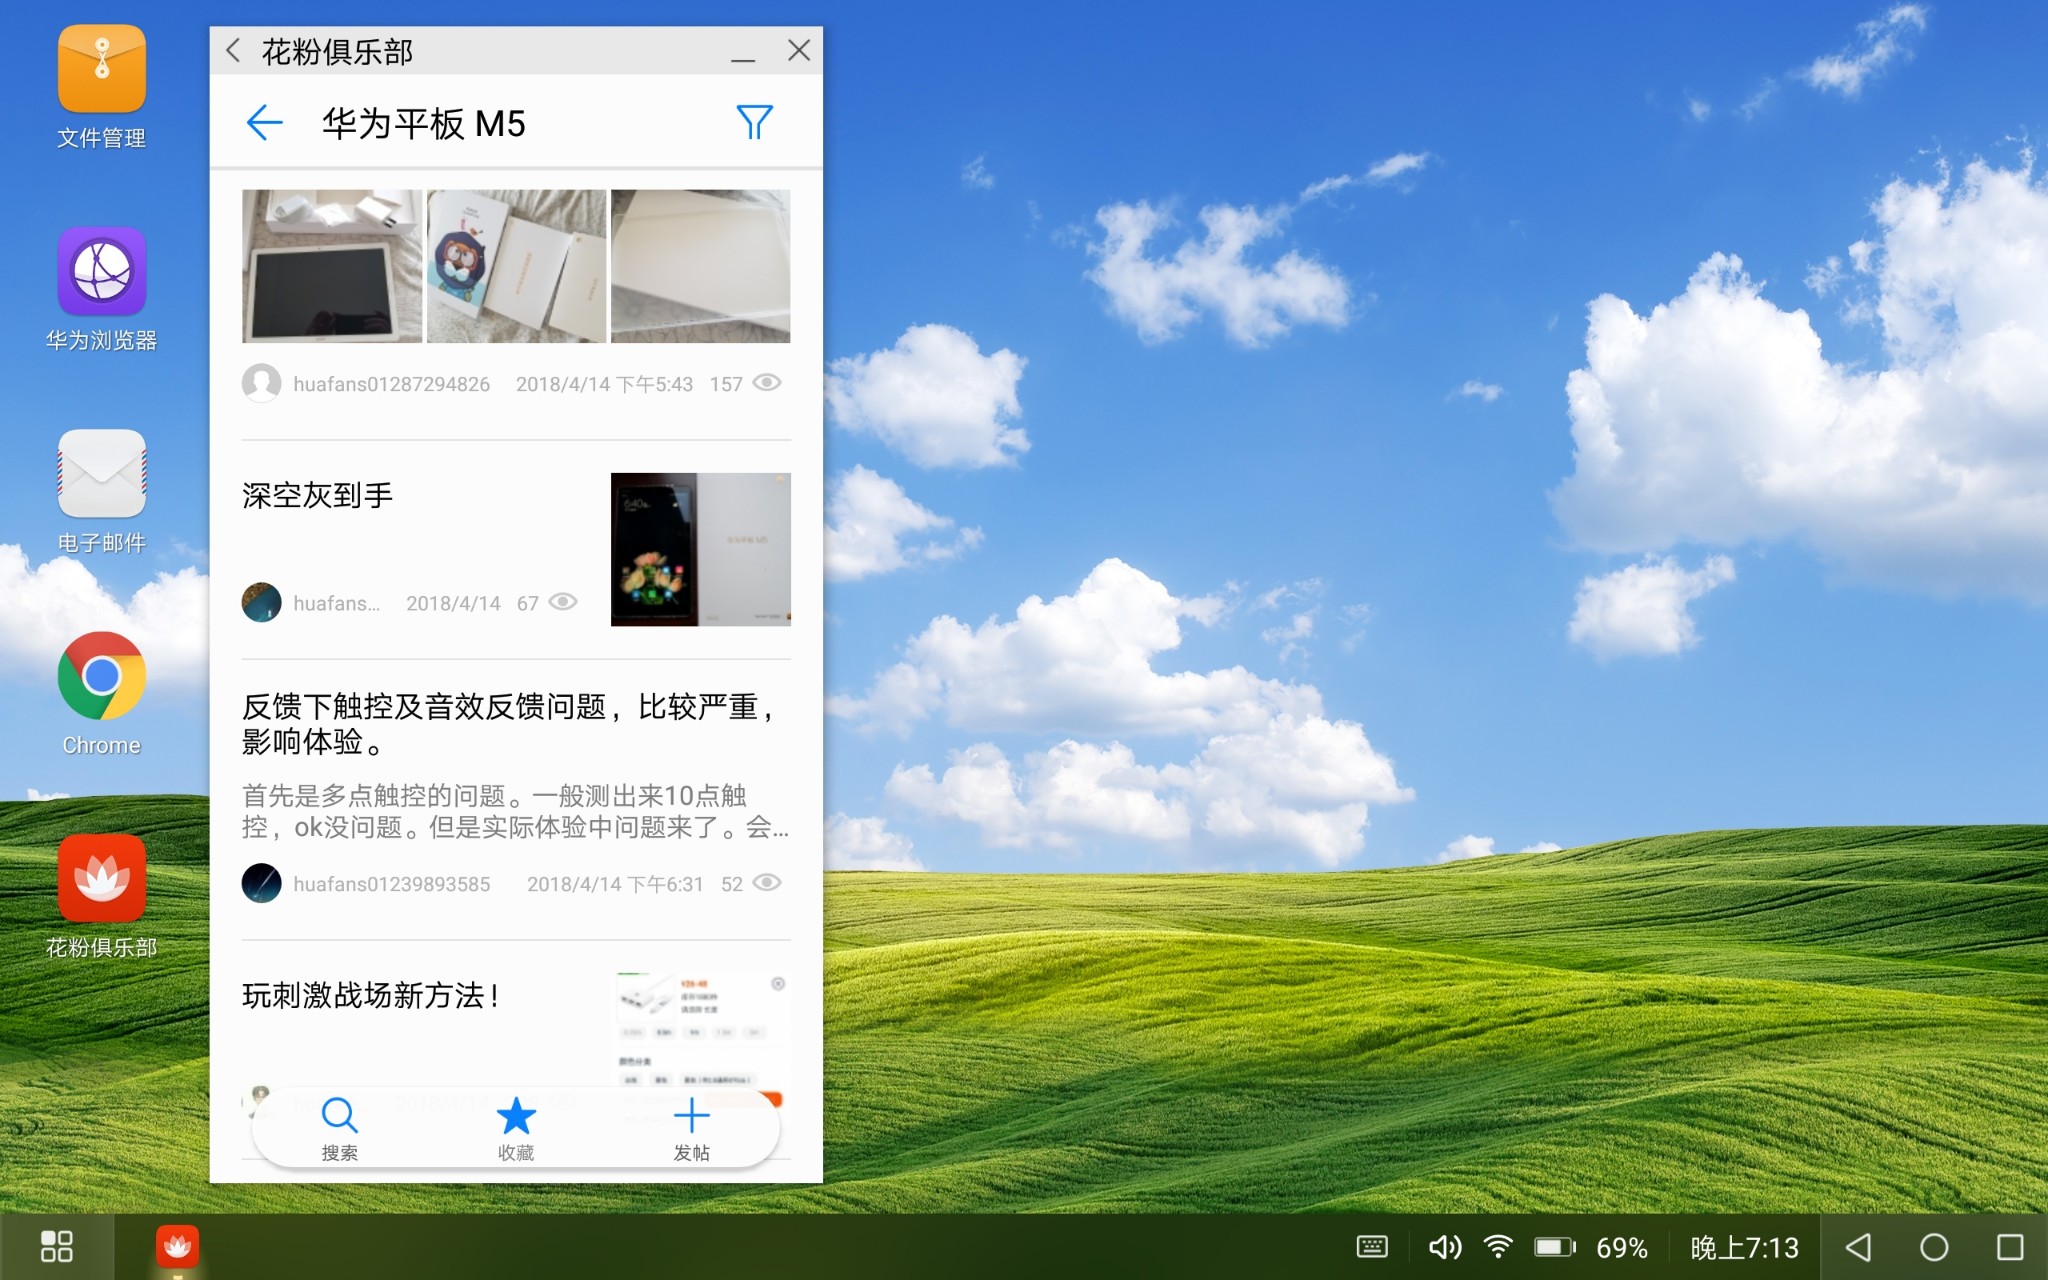Screen dimensions: 2048x1280
Task: Open the app launcher grid in taskbar
Action: tap(56, 1247)
